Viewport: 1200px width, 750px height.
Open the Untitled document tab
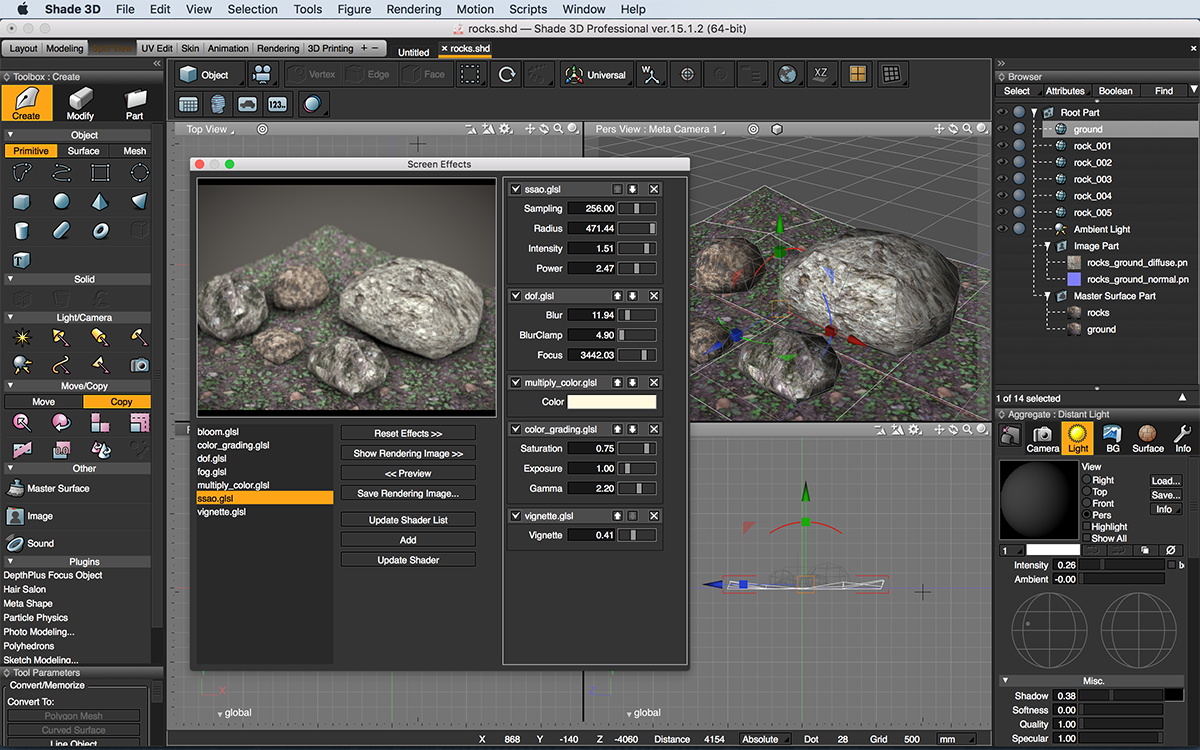click(x=413, y=52)
